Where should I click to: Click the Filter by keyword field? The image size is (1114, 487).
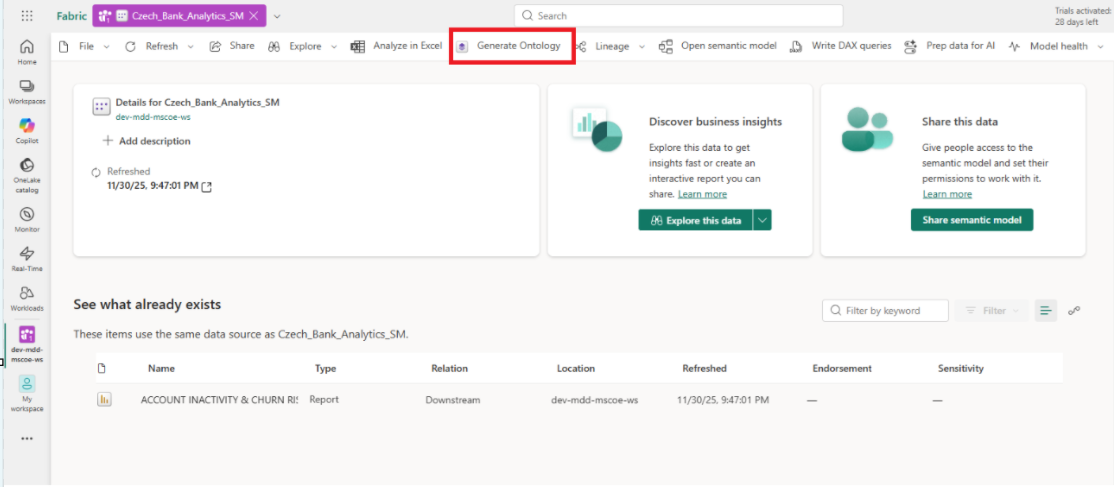point(886,311)
